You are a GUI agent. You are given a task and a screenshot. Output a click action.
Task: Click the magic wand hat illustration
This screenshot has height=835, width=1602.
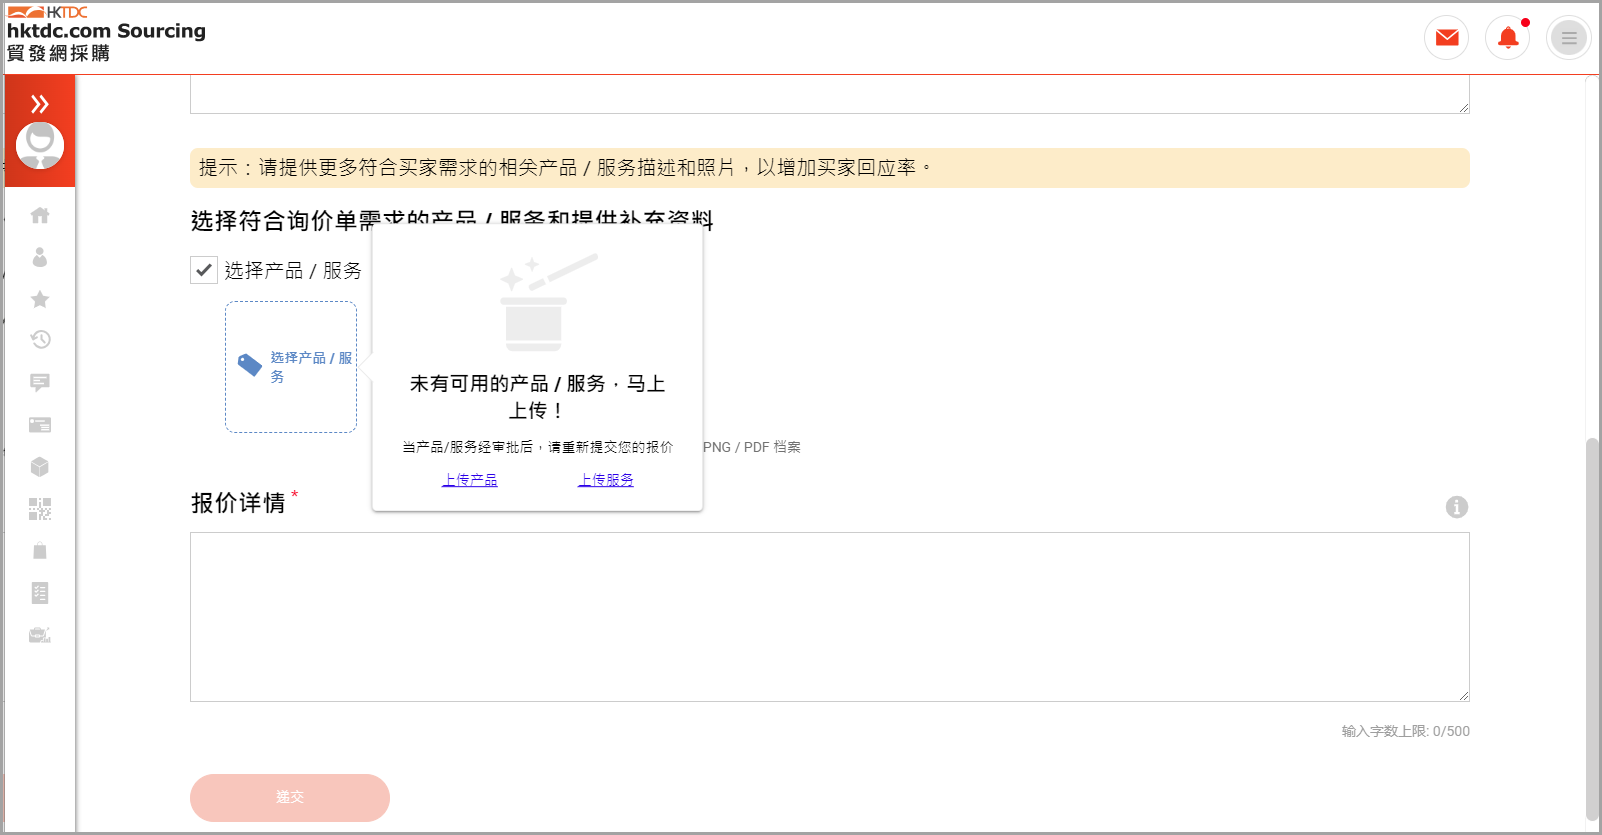[548, 302]
